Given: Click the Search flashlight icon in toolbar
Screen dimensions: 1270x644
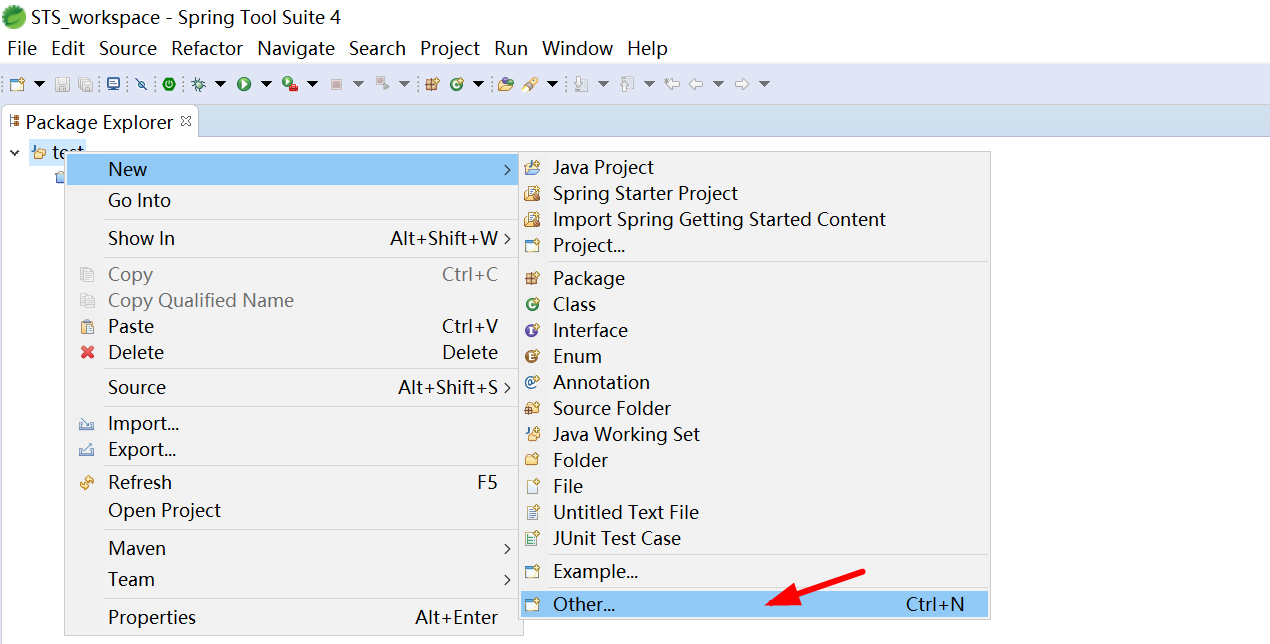Looking at the screenshot, I should pos(531,84).
